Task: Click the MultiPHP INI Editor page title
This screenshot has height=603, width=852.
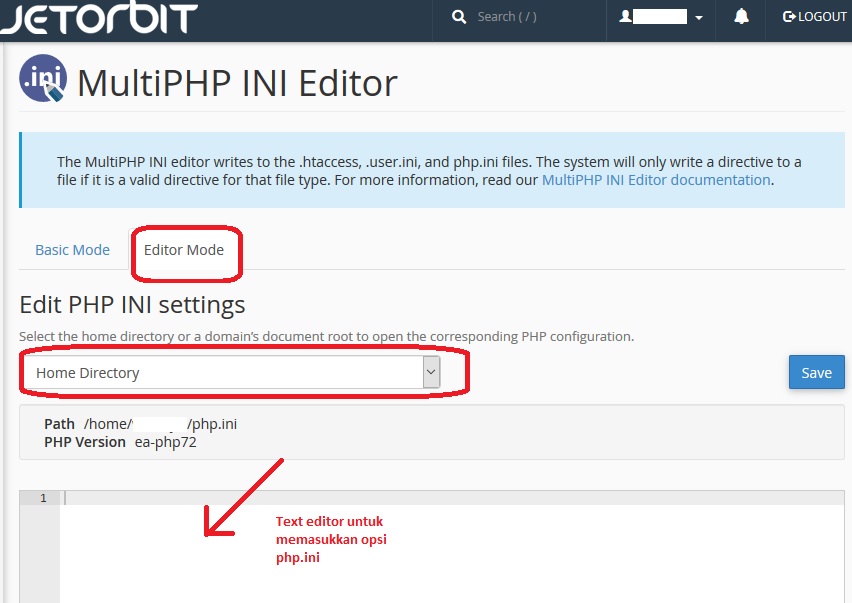Action: (x=237, y=83)
